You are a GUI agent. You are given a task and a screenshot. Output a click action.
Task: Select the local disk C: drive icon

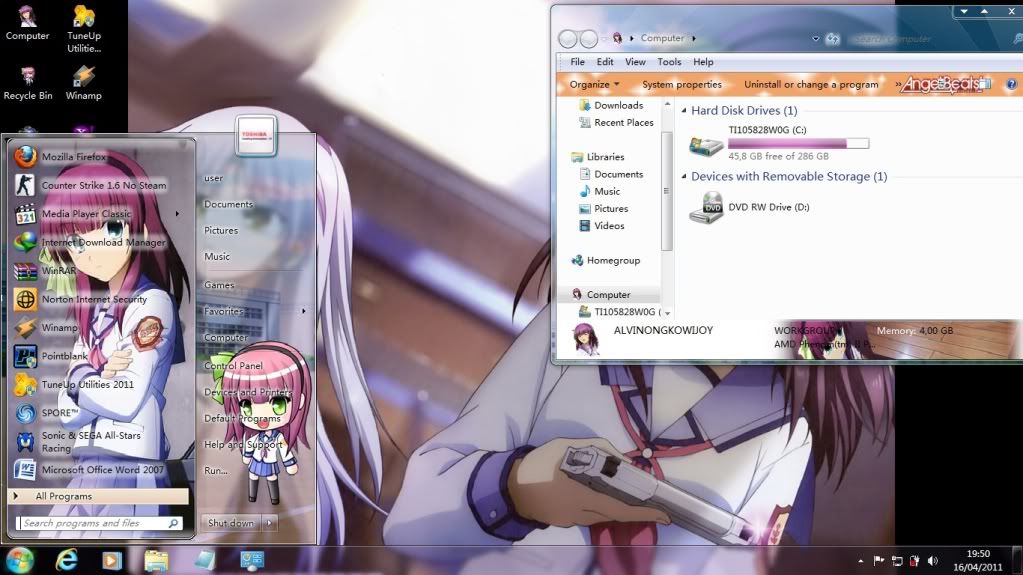[x=706, y=144]
